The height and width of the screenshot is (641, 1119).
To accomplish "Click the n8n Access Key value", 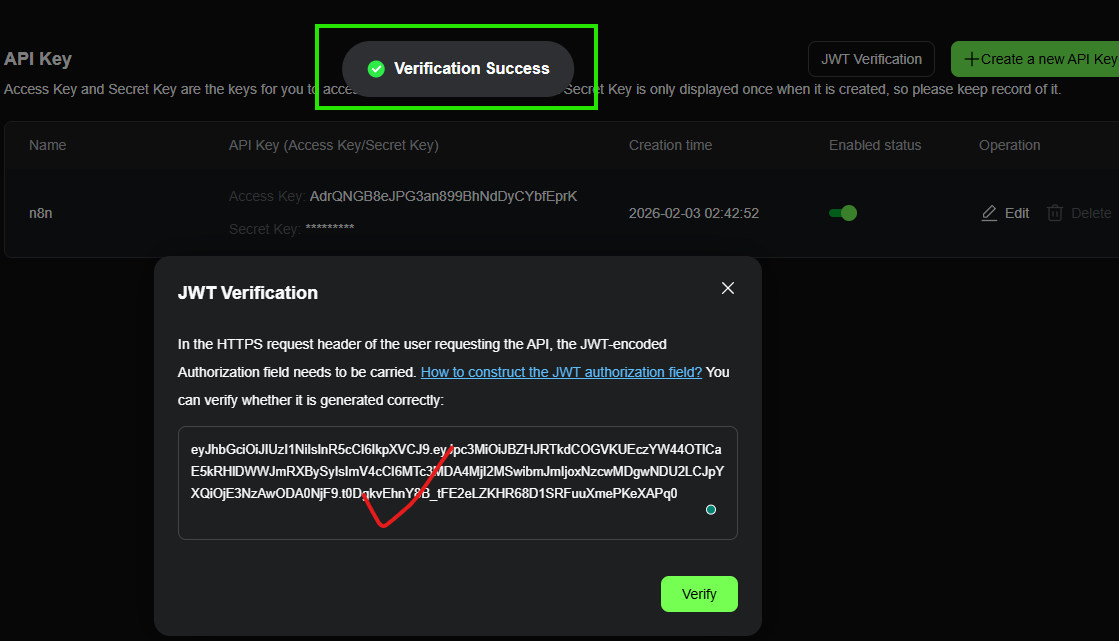I will [443, 196].
